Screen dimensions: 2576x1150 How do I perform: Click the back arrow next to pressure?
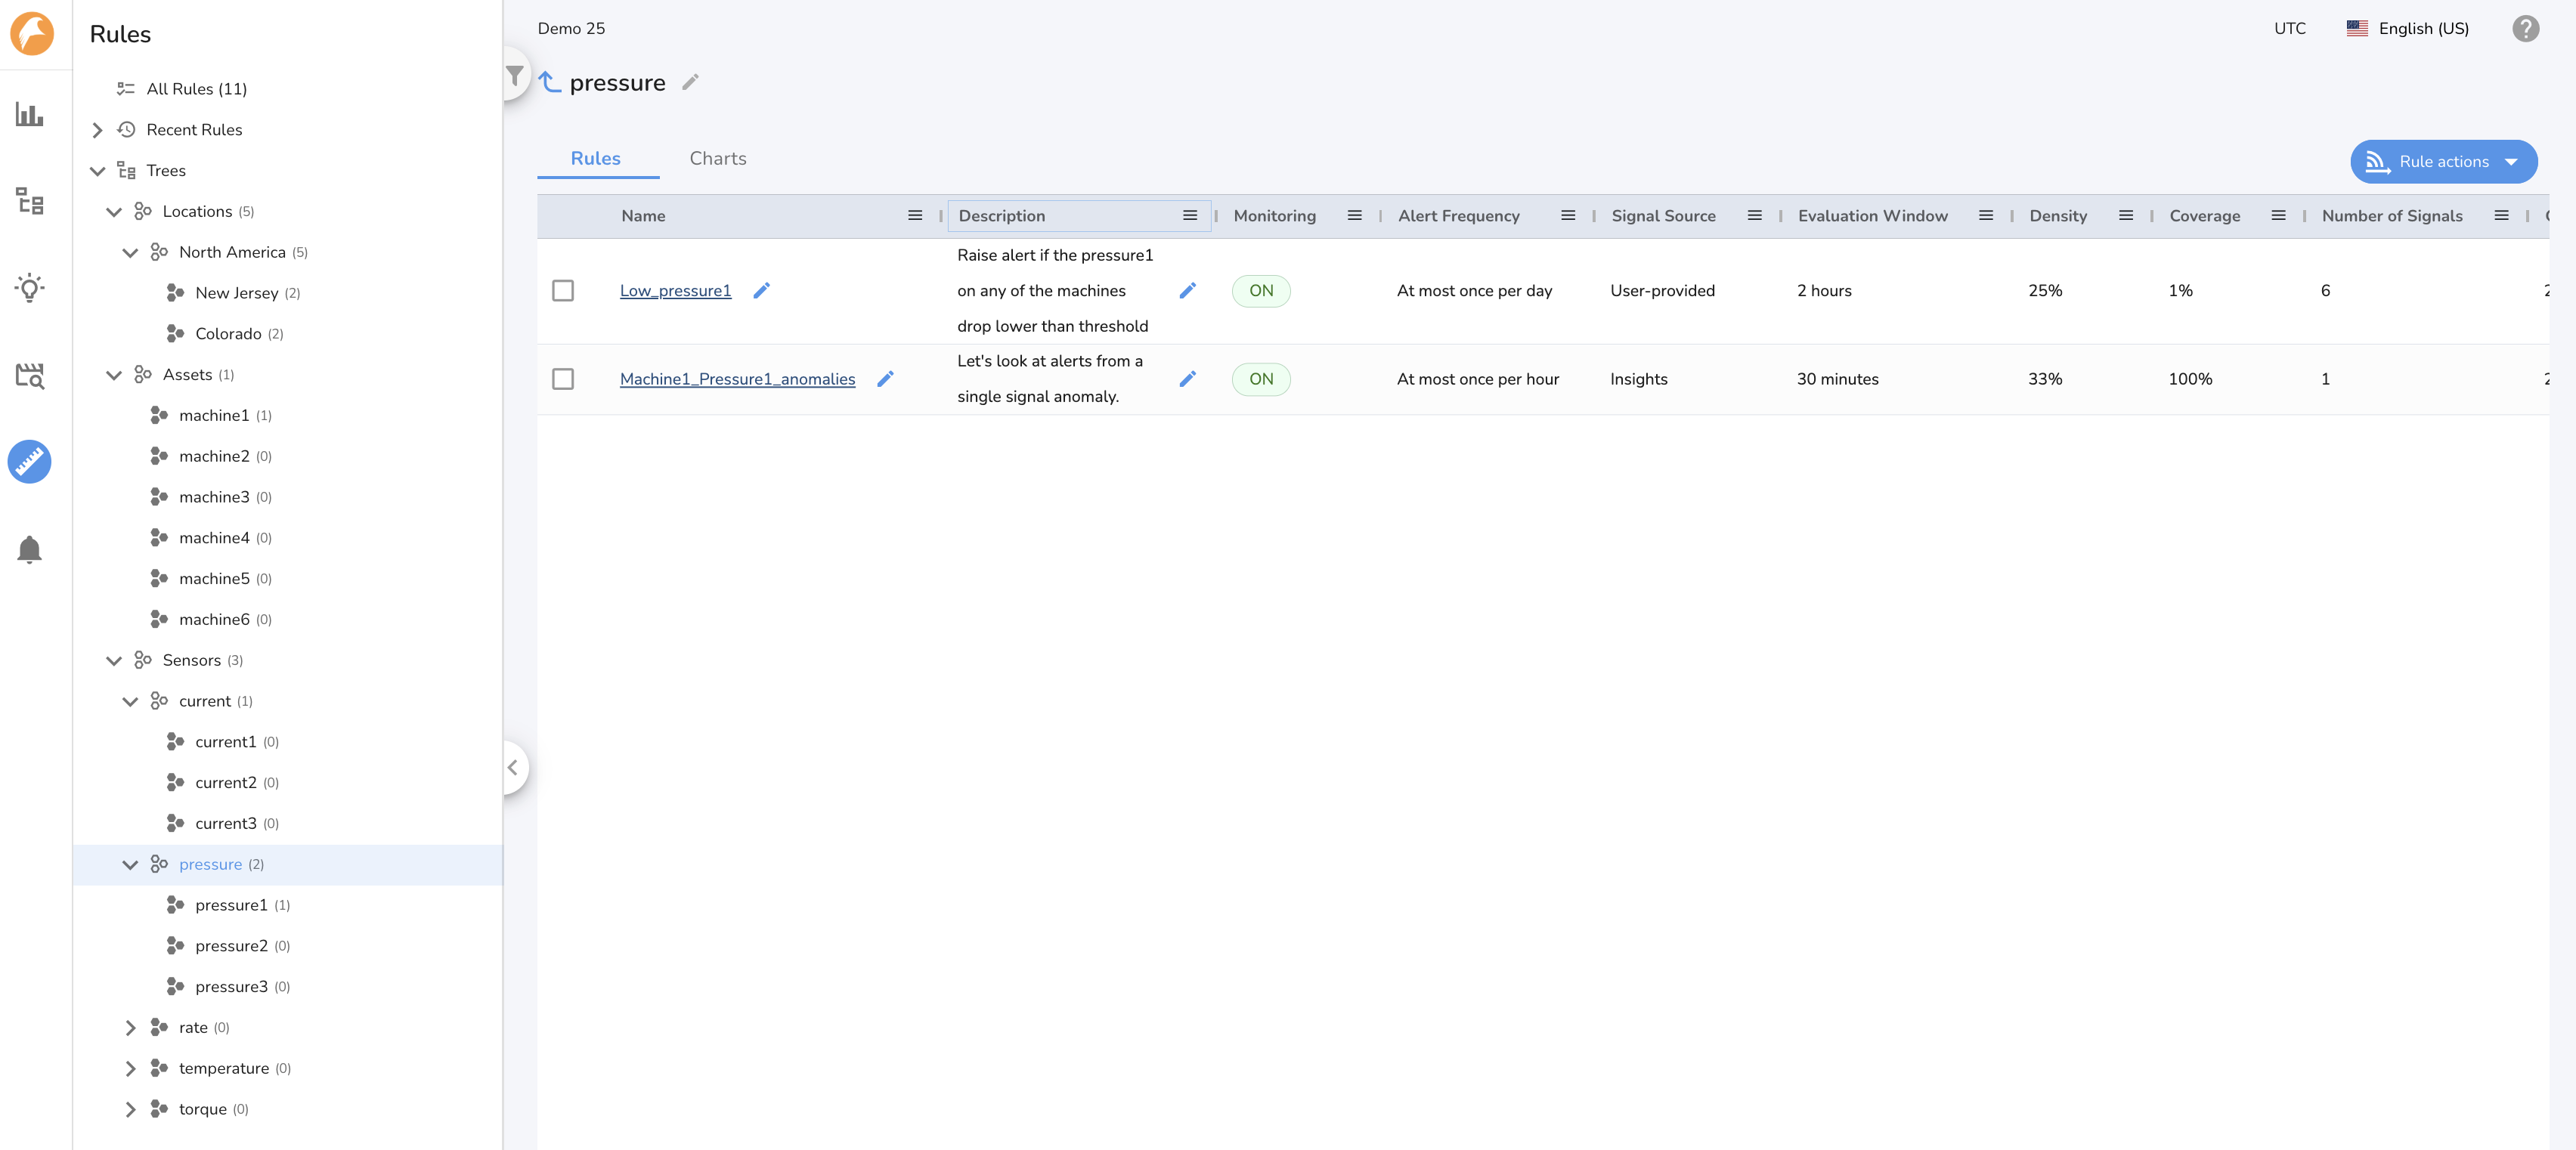pyautogui.click(x=550, y=82)
